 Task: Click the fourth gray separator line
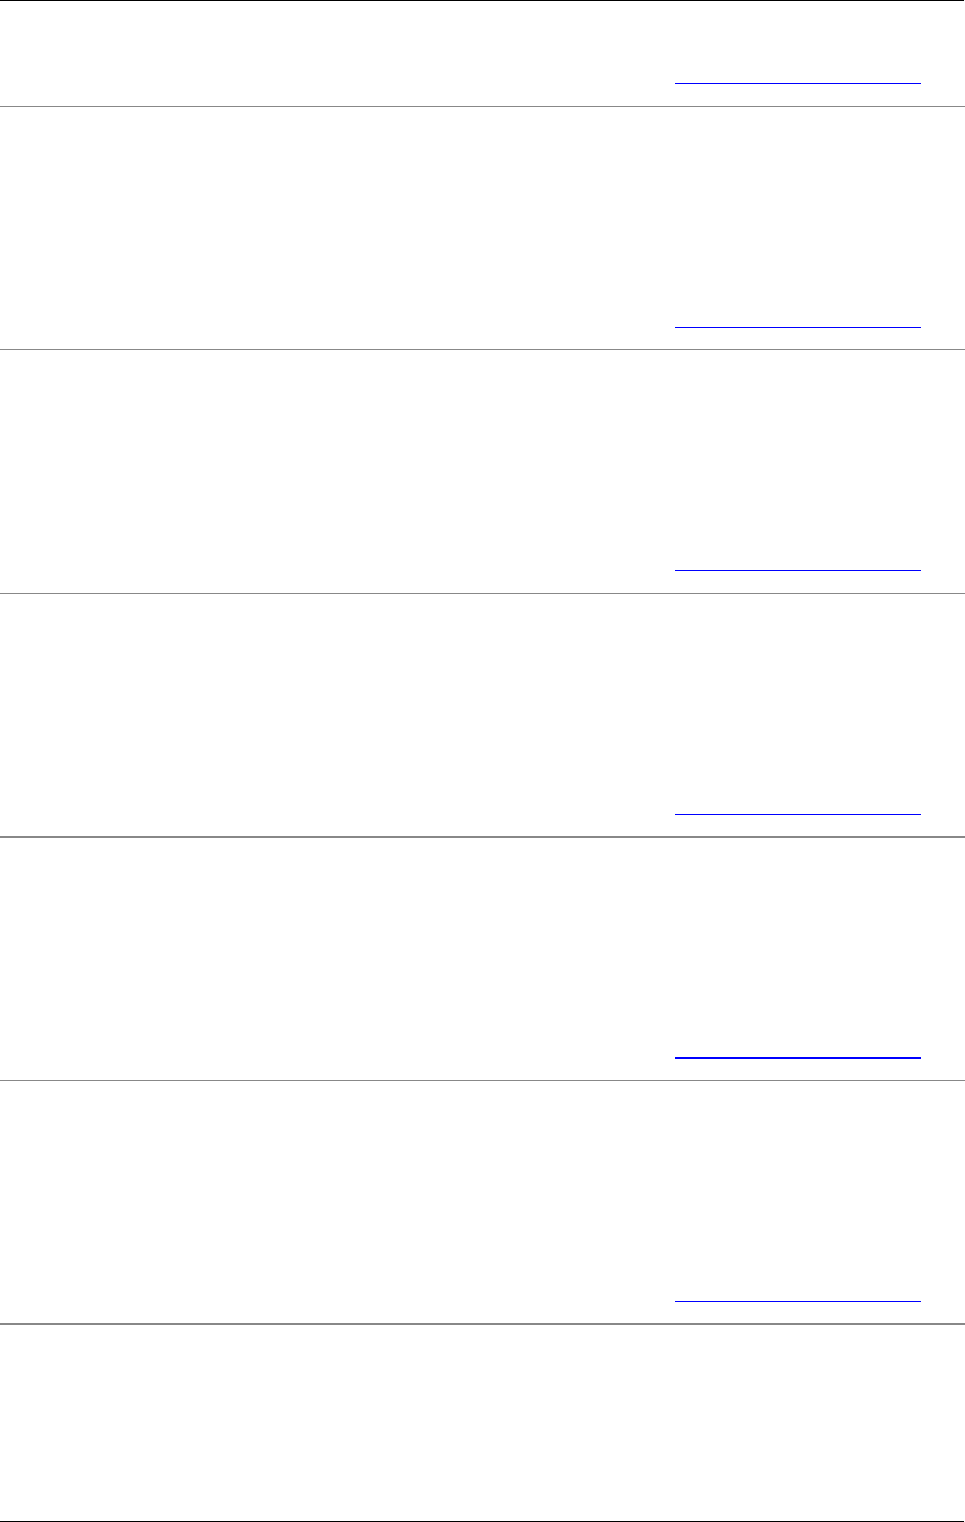[482, 836]
